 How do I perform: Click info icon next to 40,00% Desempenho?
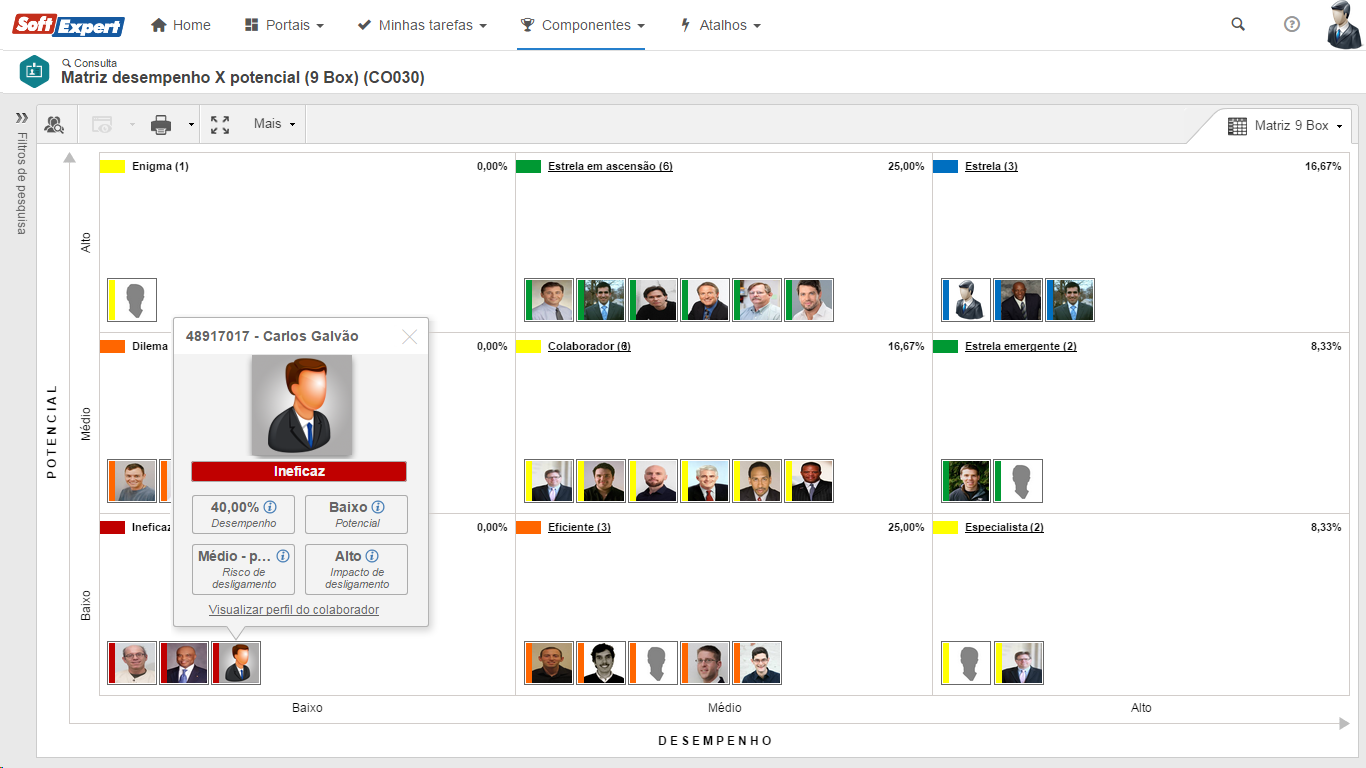coord(270,508)
